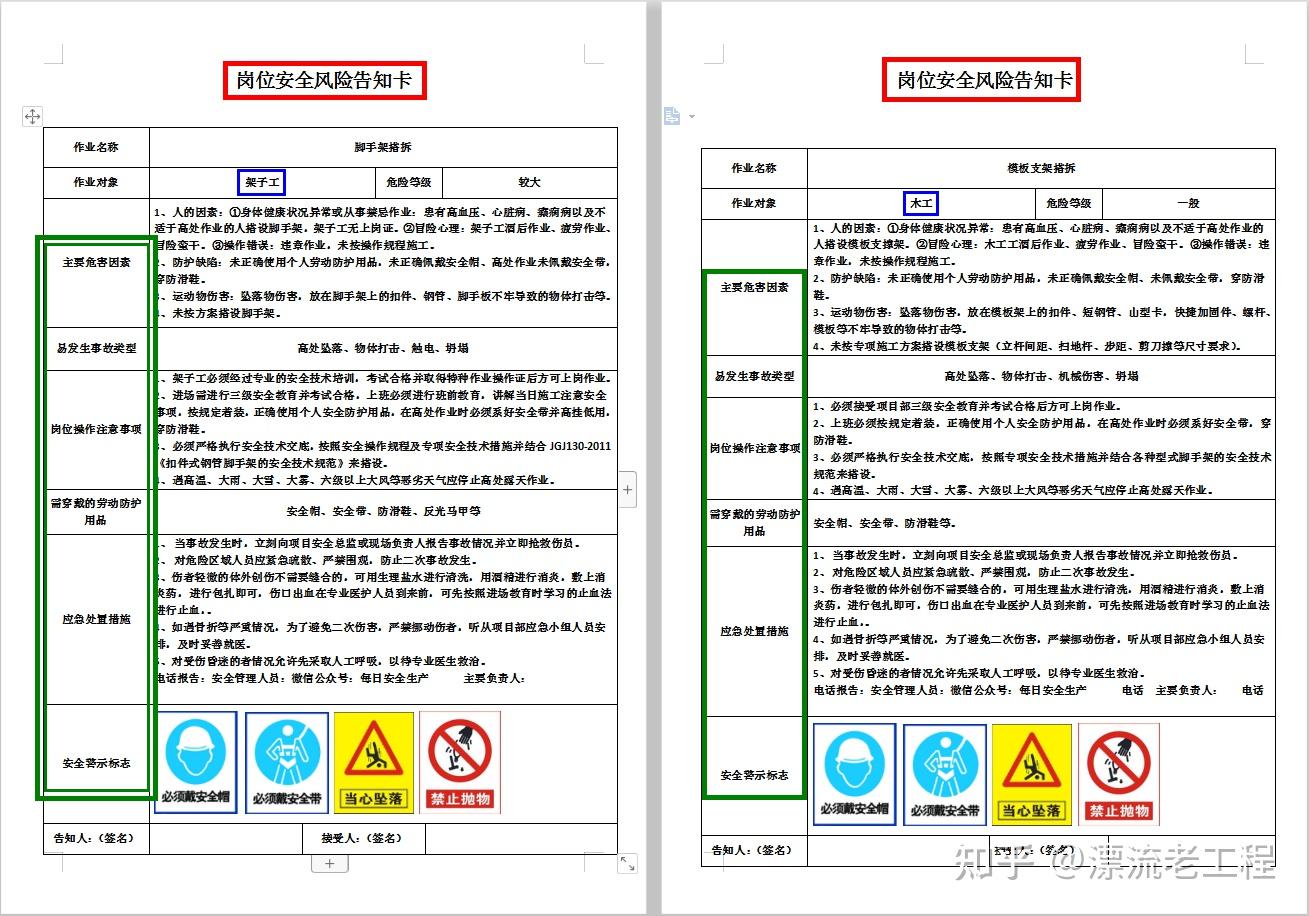Click the 告知人：(签名) cell in the 模板支架搭拆 card
The width and height of the screenshot is (1309, 916).
click(x=754, y=850)
